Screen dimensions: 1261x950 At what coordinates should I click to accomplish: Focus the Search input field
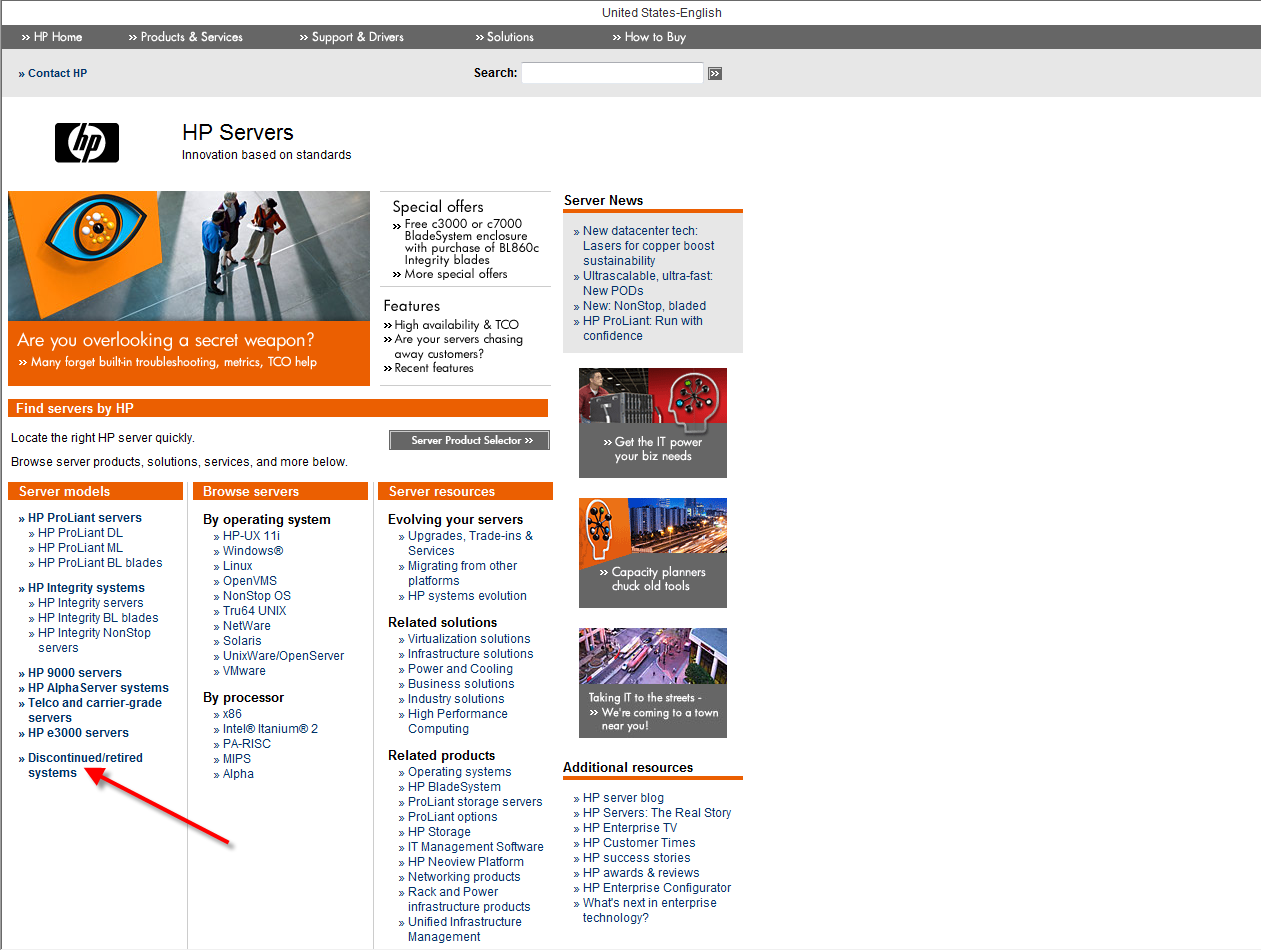(612, 73)
